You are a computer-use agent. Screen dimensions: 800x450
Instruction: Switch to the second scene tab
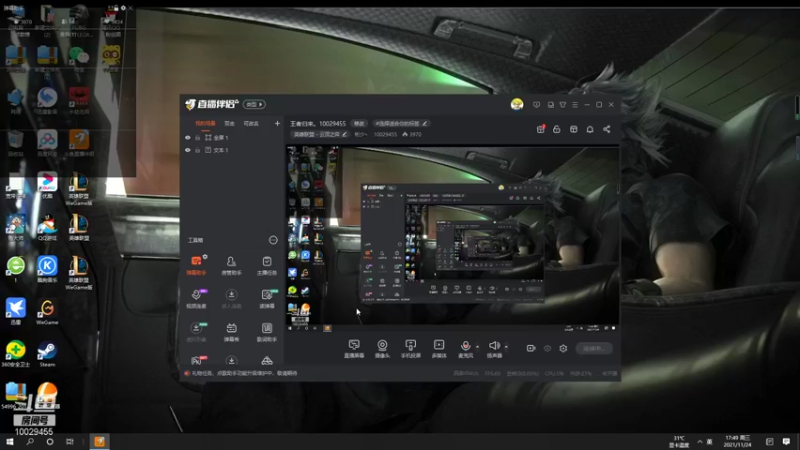[229, 123]
